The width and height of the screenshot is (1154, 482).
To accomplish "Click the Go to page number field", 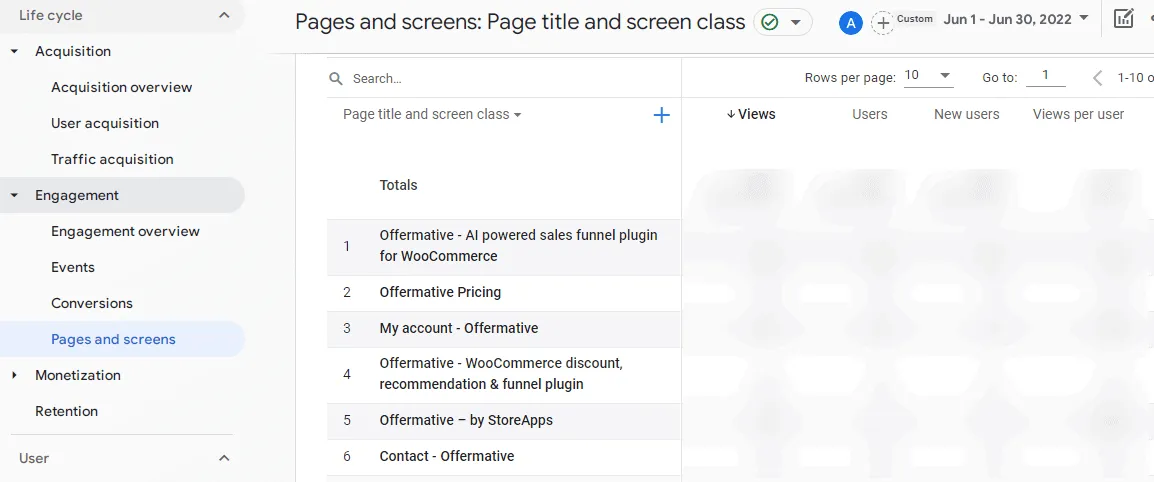I will click(1045, 76).
